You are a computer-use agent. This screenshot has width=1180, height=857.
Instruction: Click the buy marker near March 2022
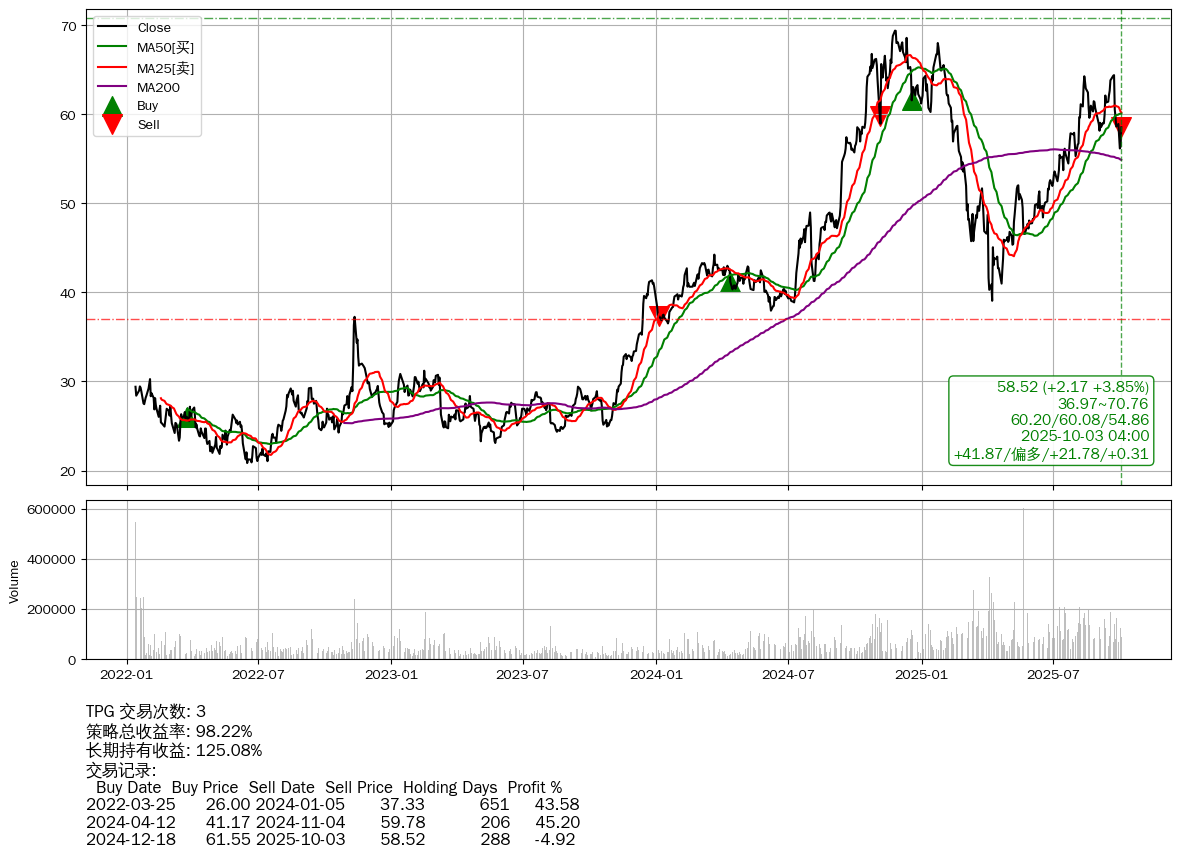coord(187,419)
